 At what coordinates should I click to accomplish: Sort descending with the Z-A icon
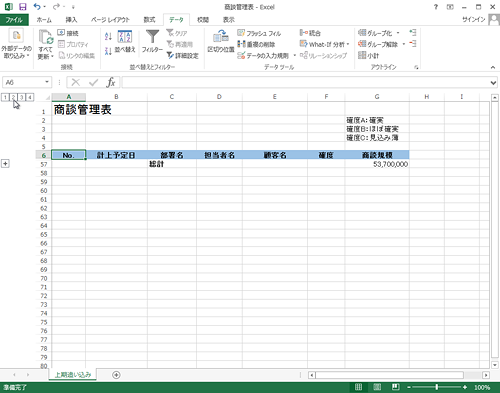click(x=108, y=51)
